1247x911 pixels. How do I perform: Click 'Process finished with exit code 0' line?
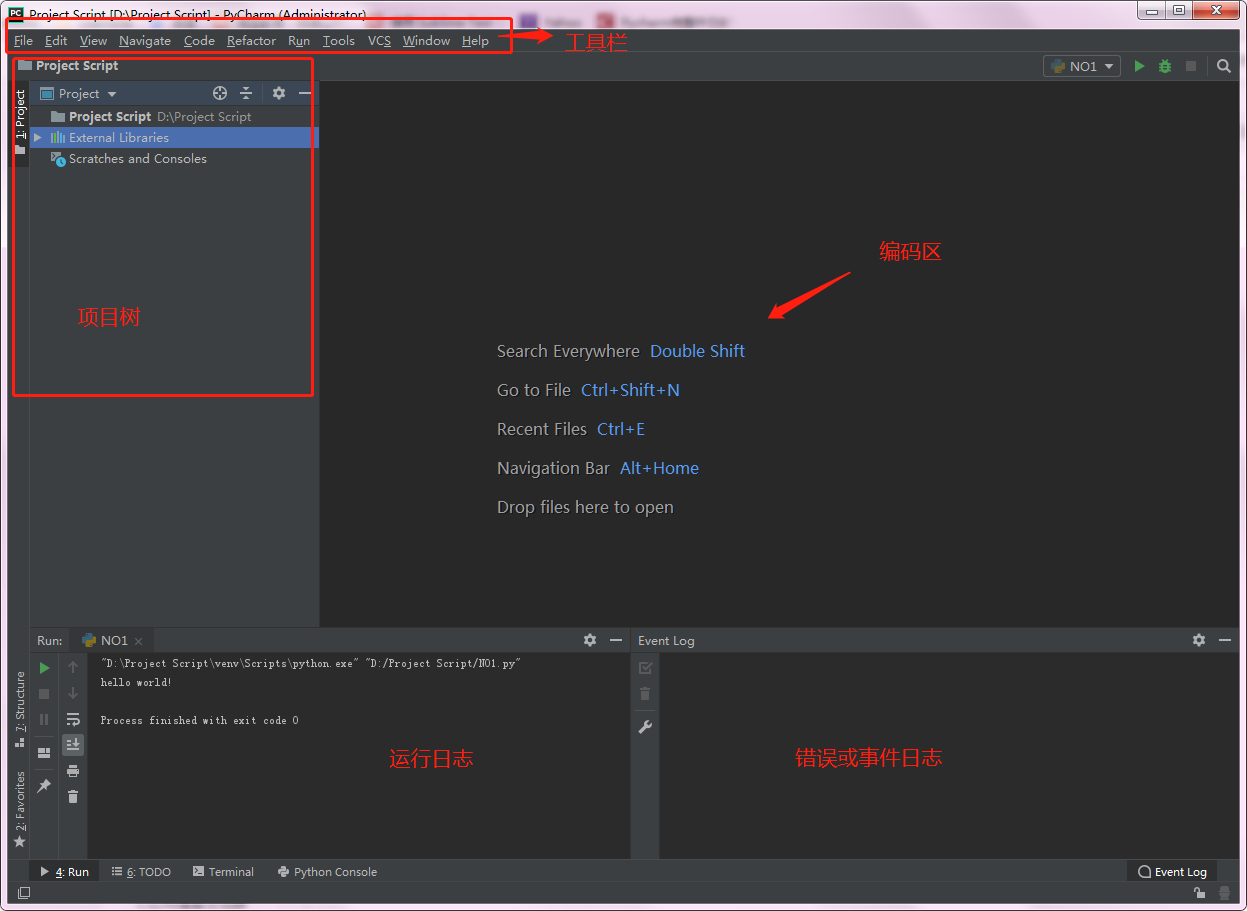[x=199, y=720]
